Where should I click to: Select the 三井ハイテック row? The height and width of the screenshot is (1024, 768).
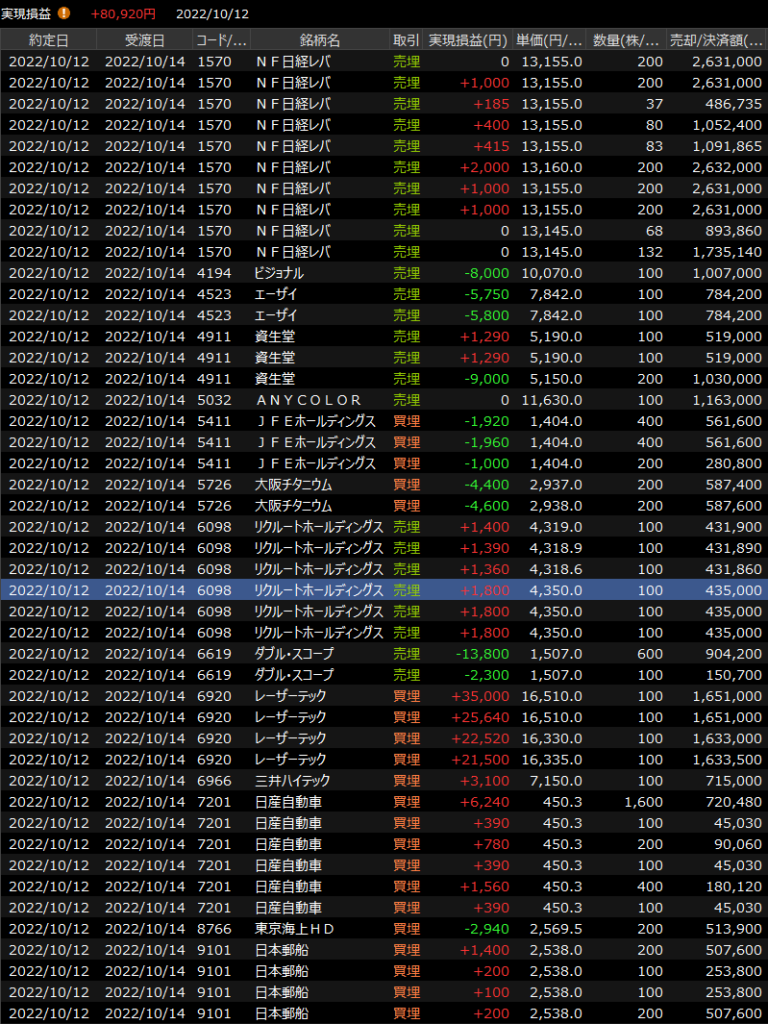[384, 780]
